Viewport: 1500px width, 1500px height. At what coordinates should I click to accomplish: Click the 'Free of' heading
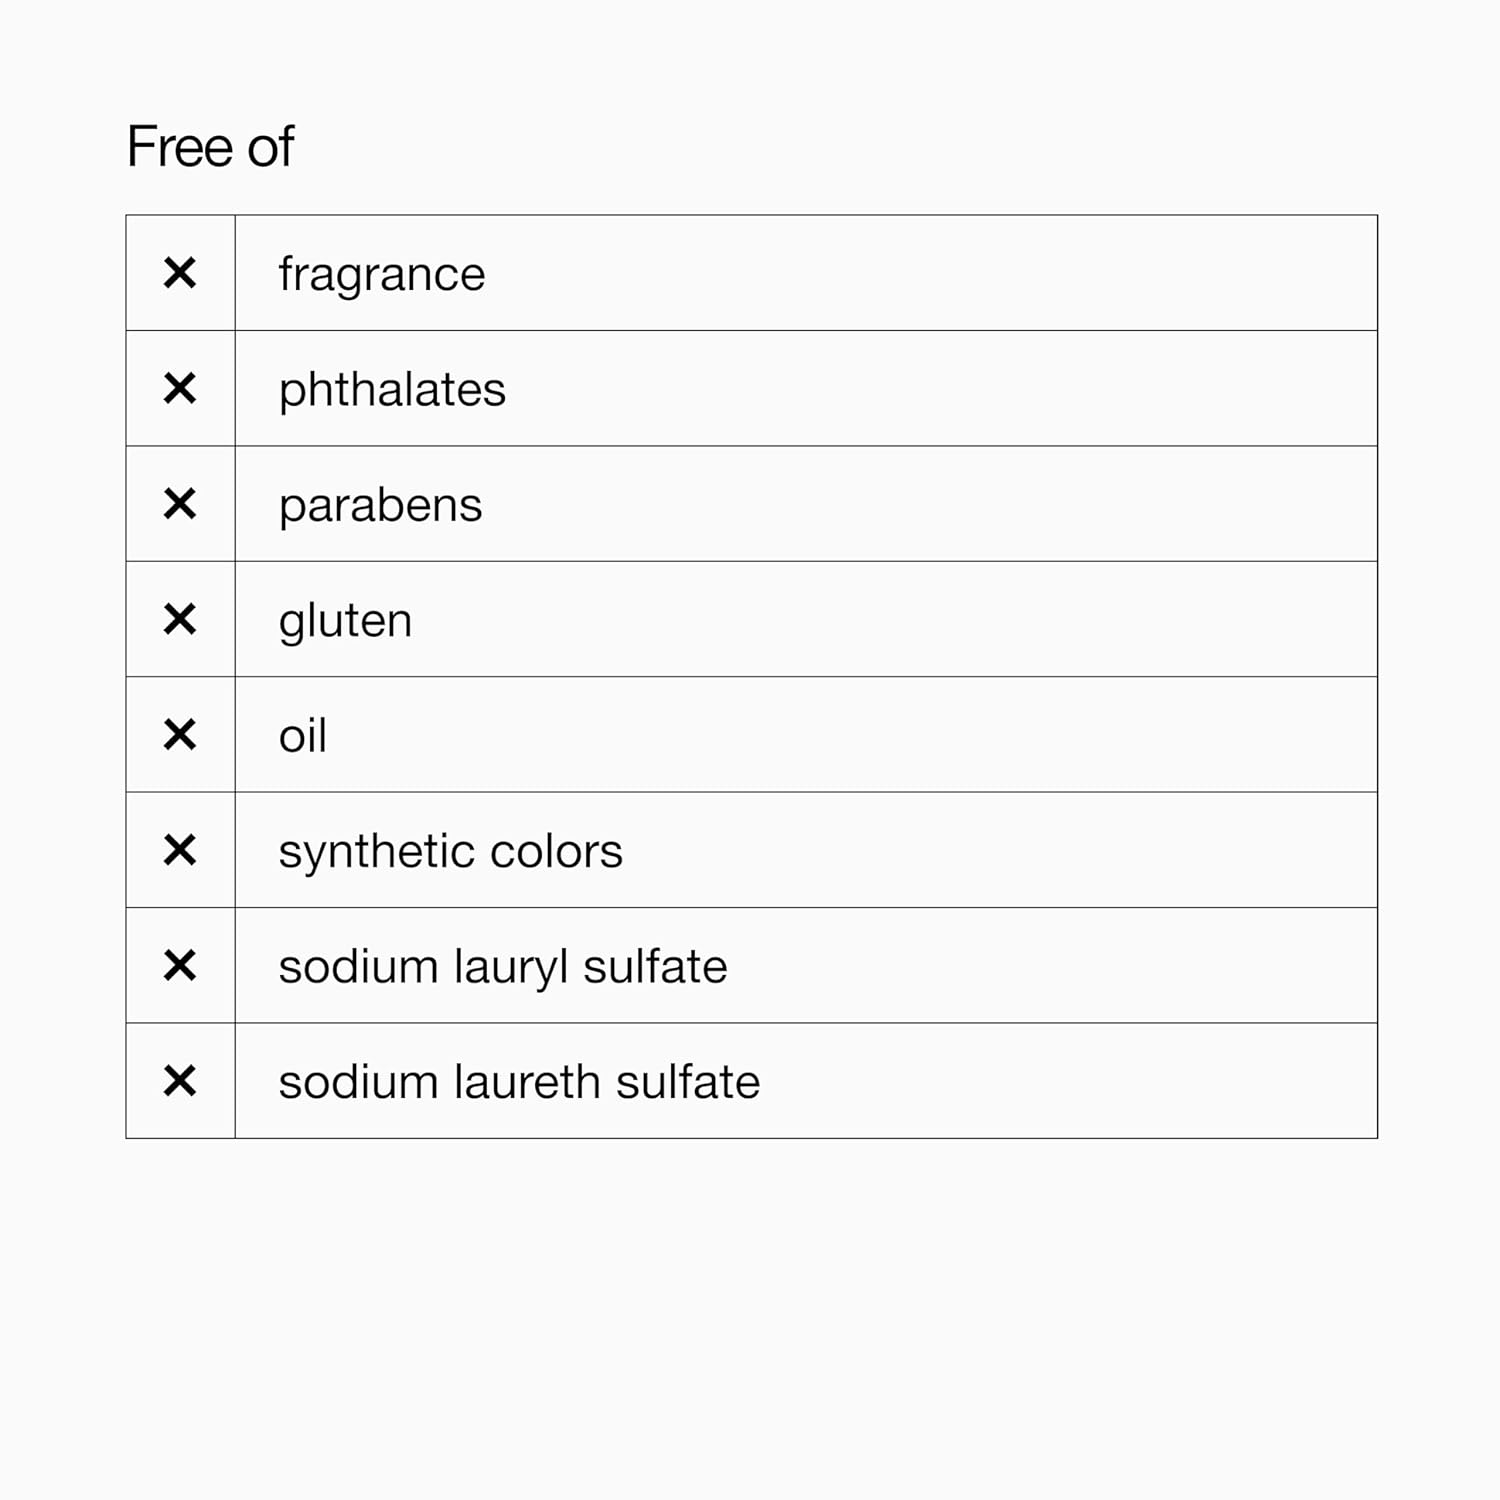click(210, 147)
